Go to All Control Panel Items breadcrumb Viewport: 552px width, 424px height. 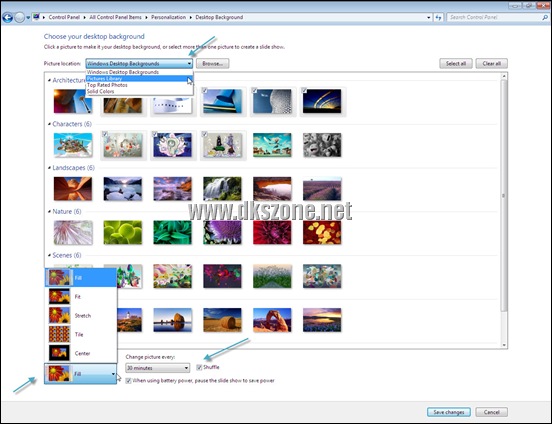click(x=115, y=17)
